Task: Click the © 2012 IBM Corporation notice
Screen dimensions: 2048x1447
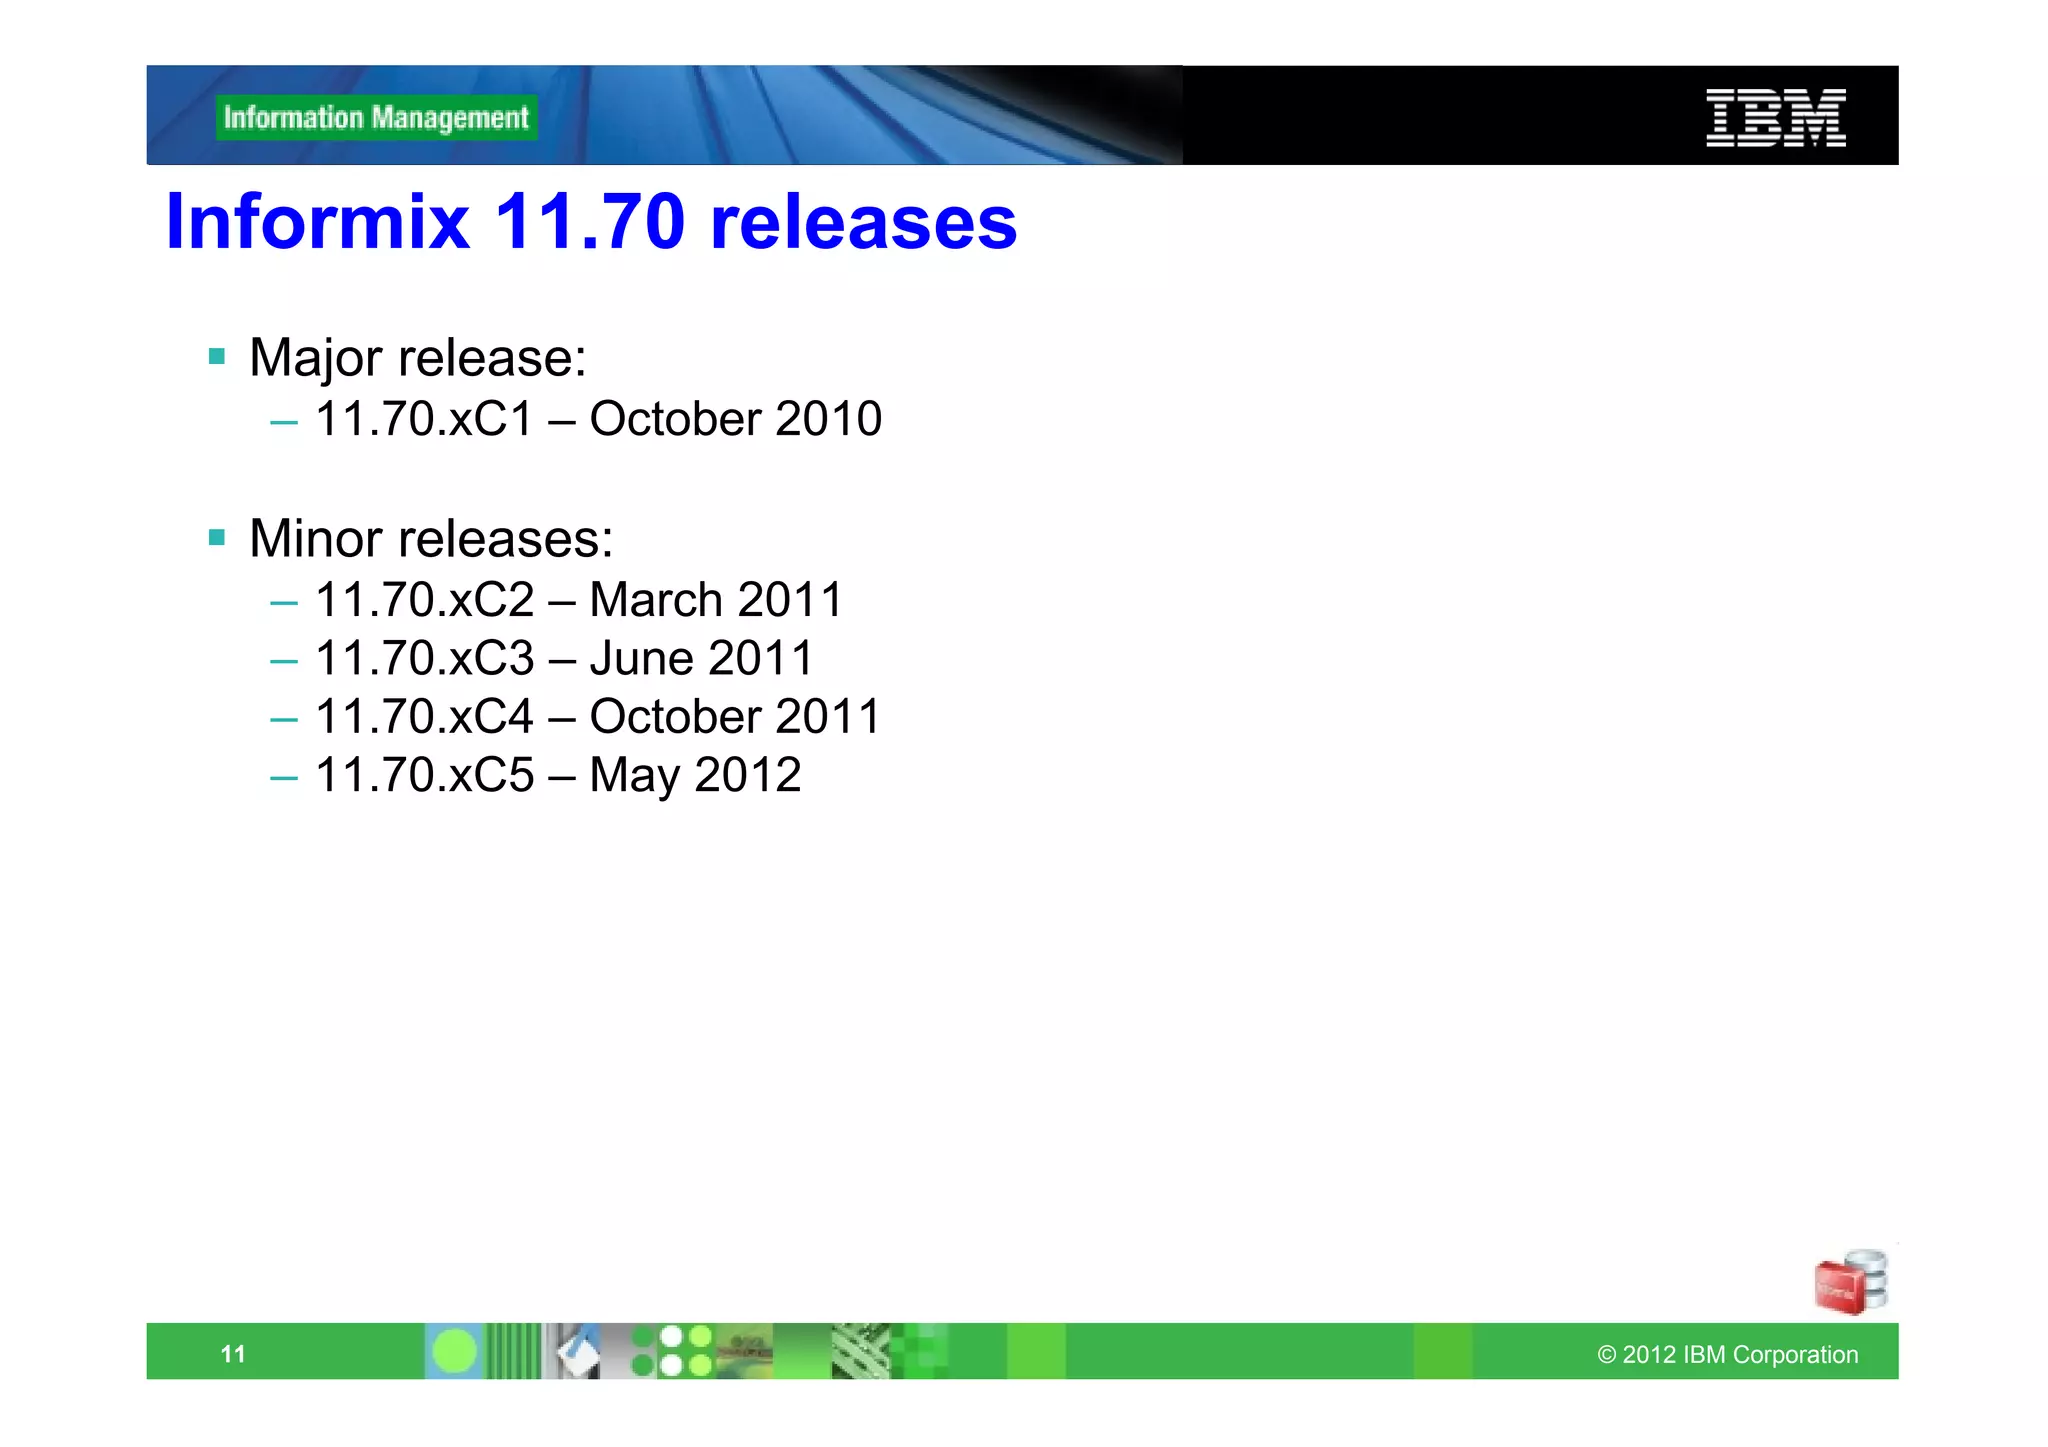Action: [1728, 1354]
